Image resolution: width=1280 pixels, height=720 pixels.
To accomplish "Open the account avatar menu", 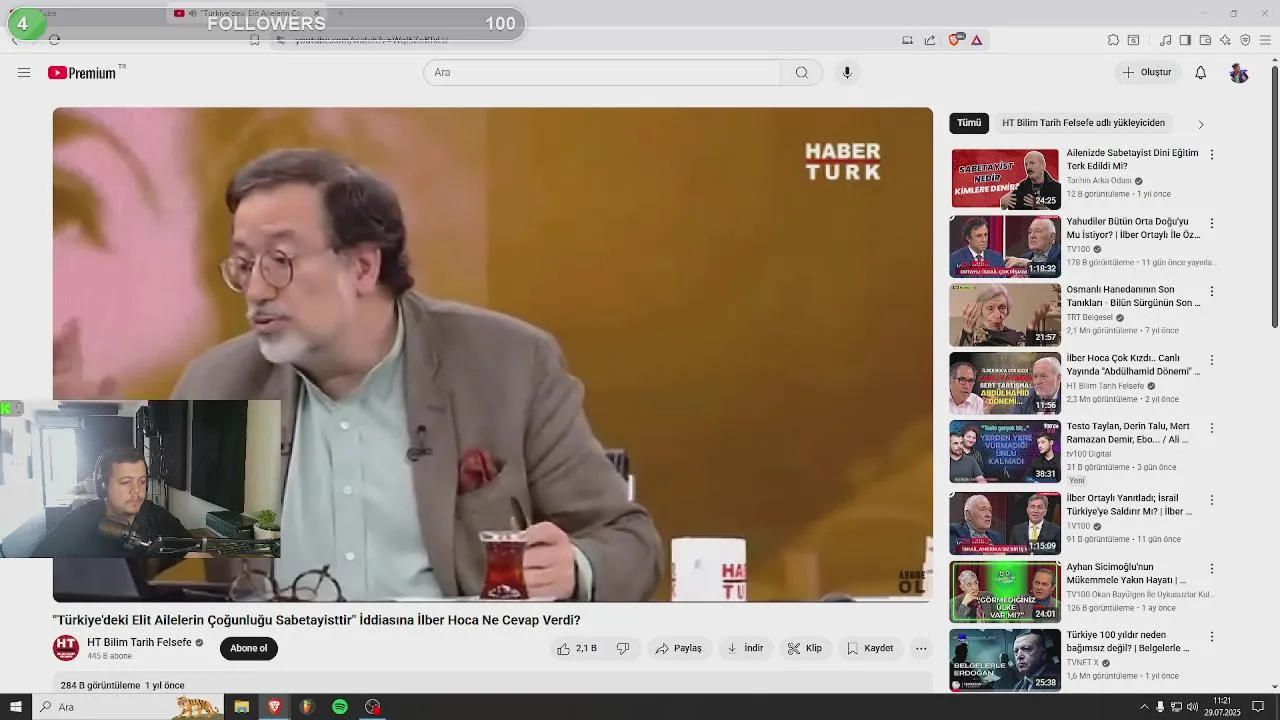I will [x=1239, y=72].
